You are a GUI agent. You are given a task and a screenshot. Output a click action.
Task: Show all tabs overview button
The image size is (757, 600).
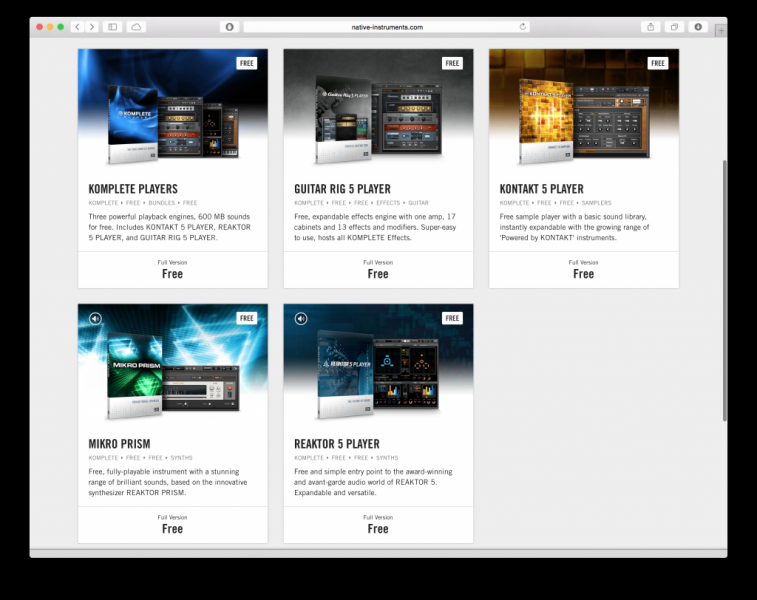tap(674, 27)
